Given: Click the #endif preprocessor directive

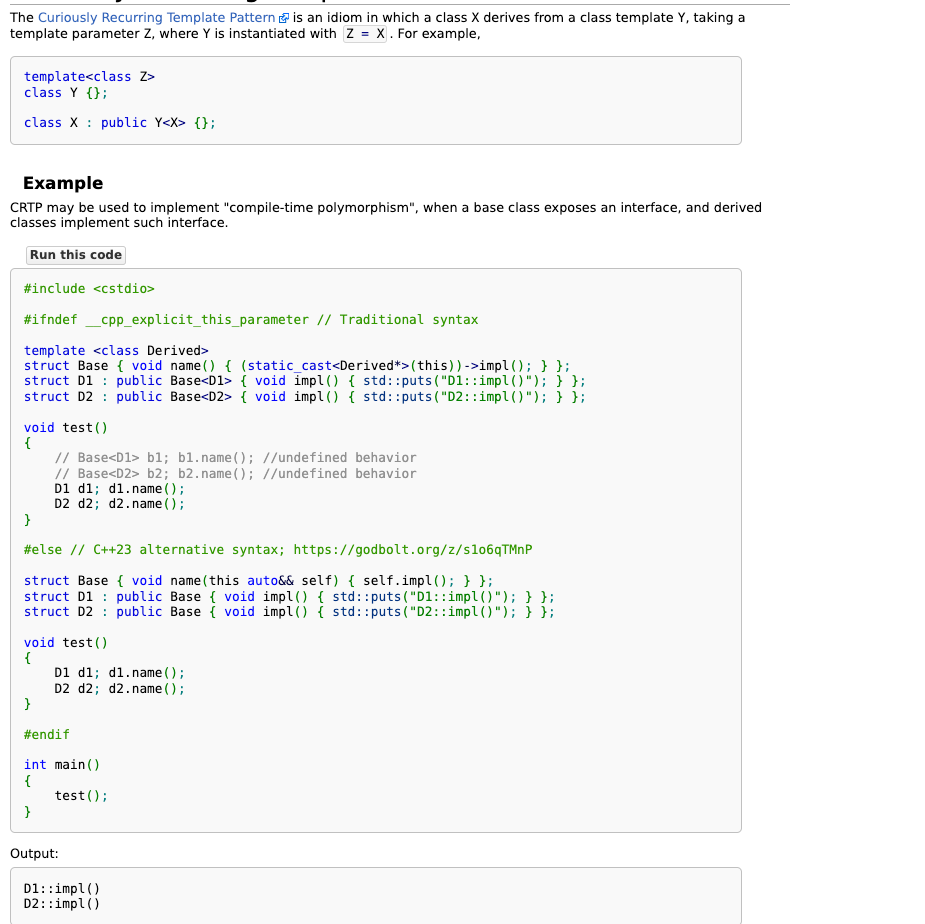Looking at the screenshot, I should coord(46,735).
